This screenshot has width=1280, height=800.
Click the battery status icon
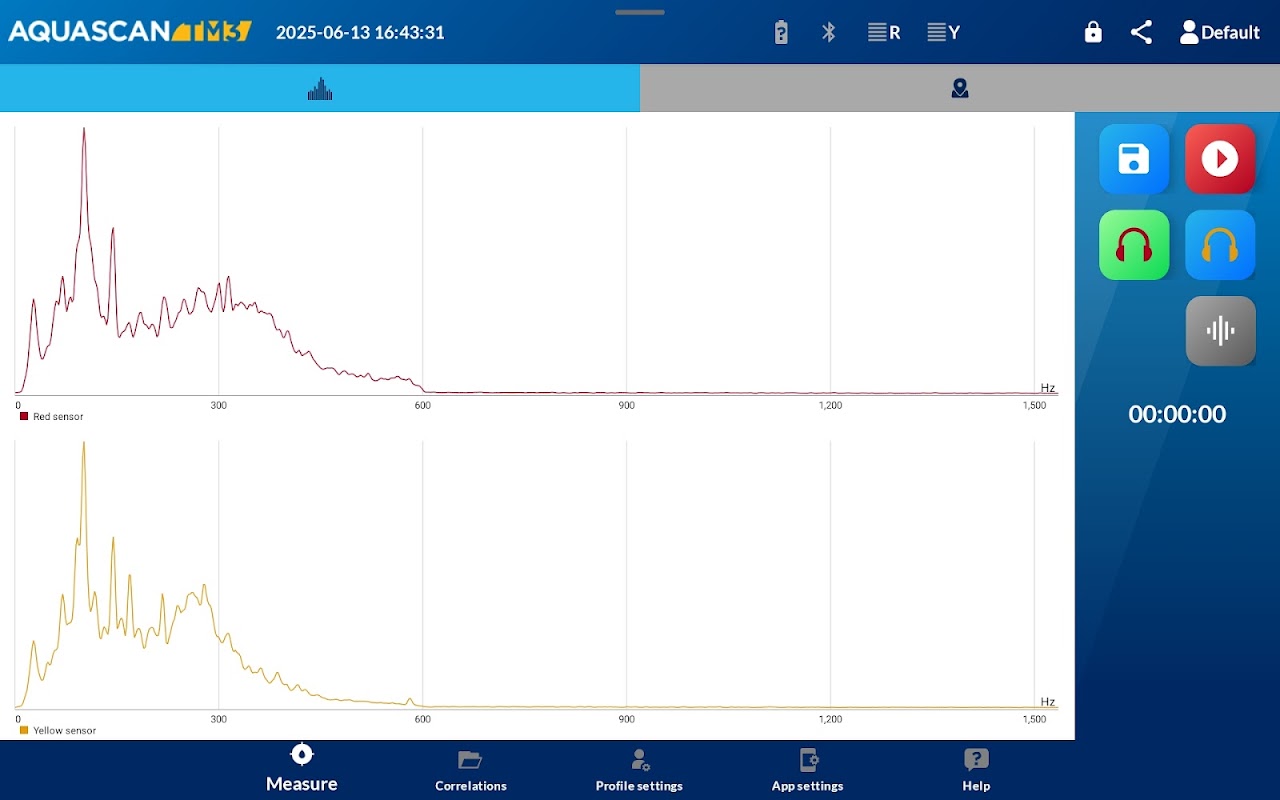pos(781,32)
